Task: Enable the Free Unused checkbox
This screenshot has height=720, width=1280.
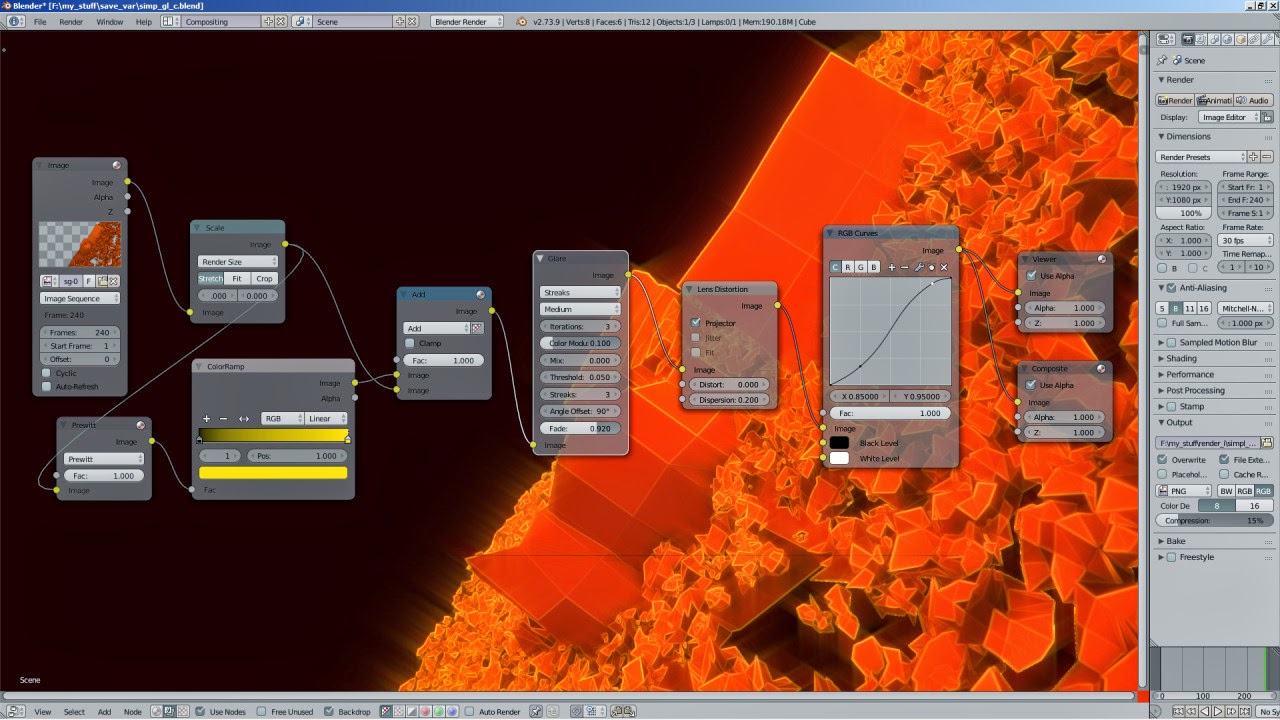Action: (x=262, y=712)
